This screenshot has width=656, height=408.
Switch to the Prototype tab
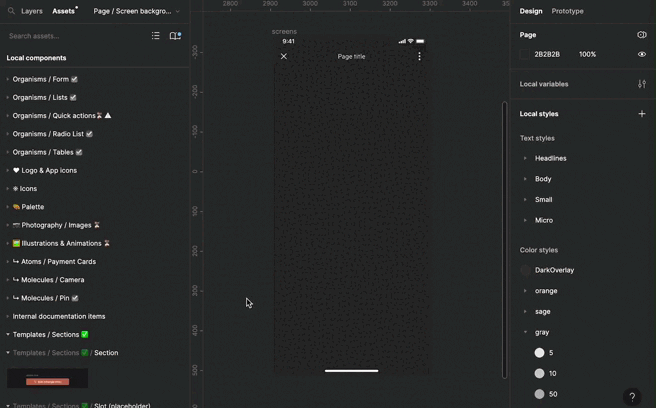[568, 11]
